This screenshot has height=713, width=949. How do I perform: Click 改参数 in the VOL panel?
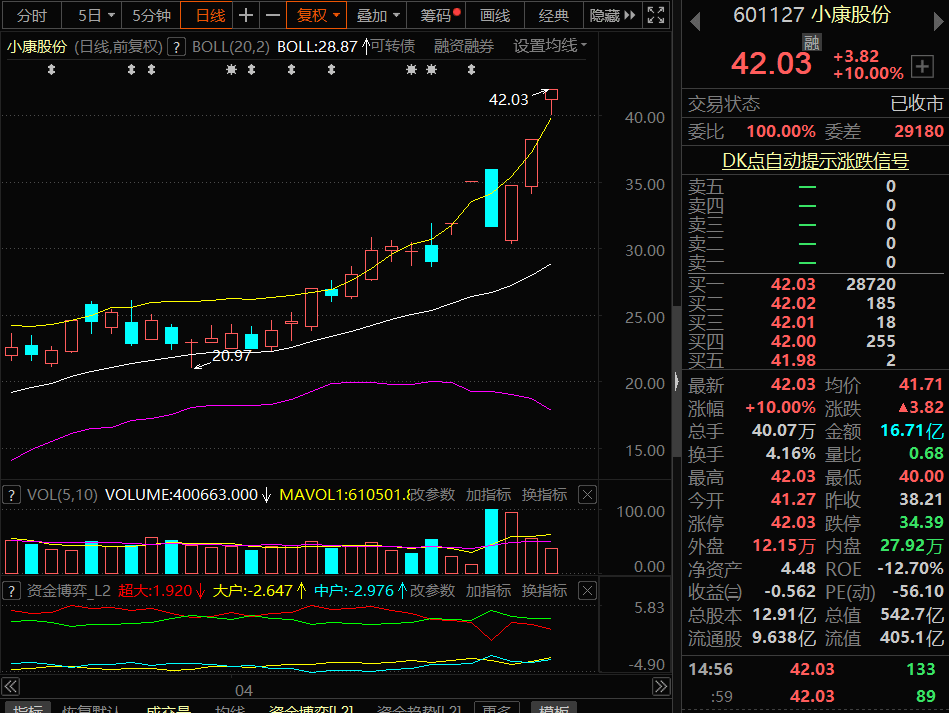[432, 495]
